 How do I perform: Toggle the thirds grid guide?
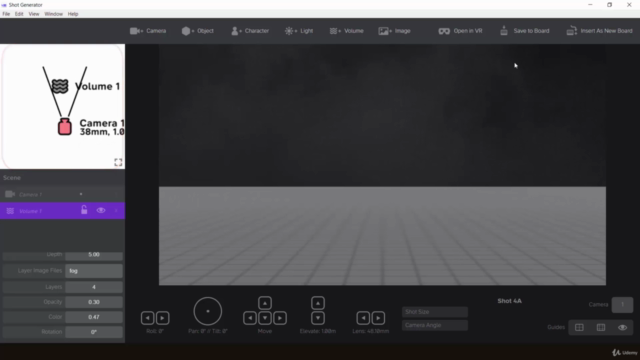coord(601,327)
